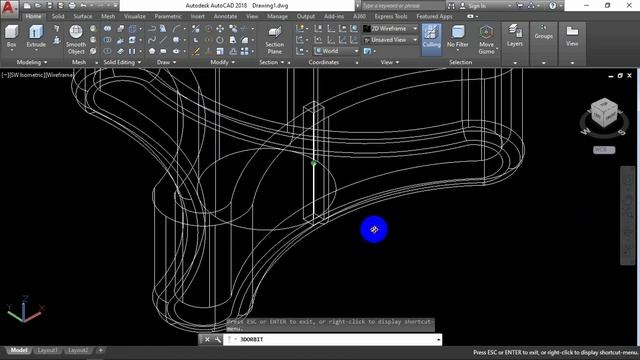Screen dimensions: 640x360
Task: Click the Help question mark icon
Action: pos(552,6)
